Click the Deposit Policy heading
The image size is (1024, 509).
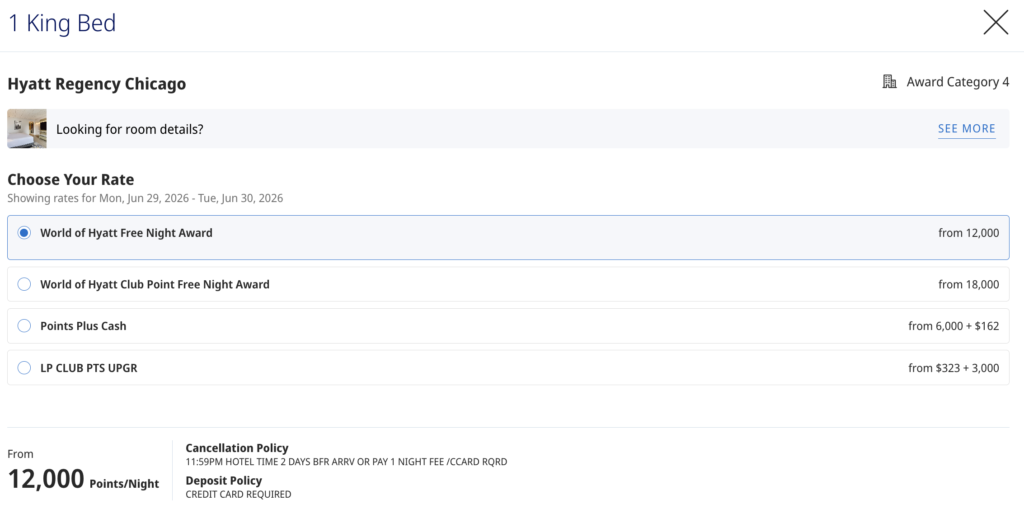pyautogui.click(x=223, y=481)
